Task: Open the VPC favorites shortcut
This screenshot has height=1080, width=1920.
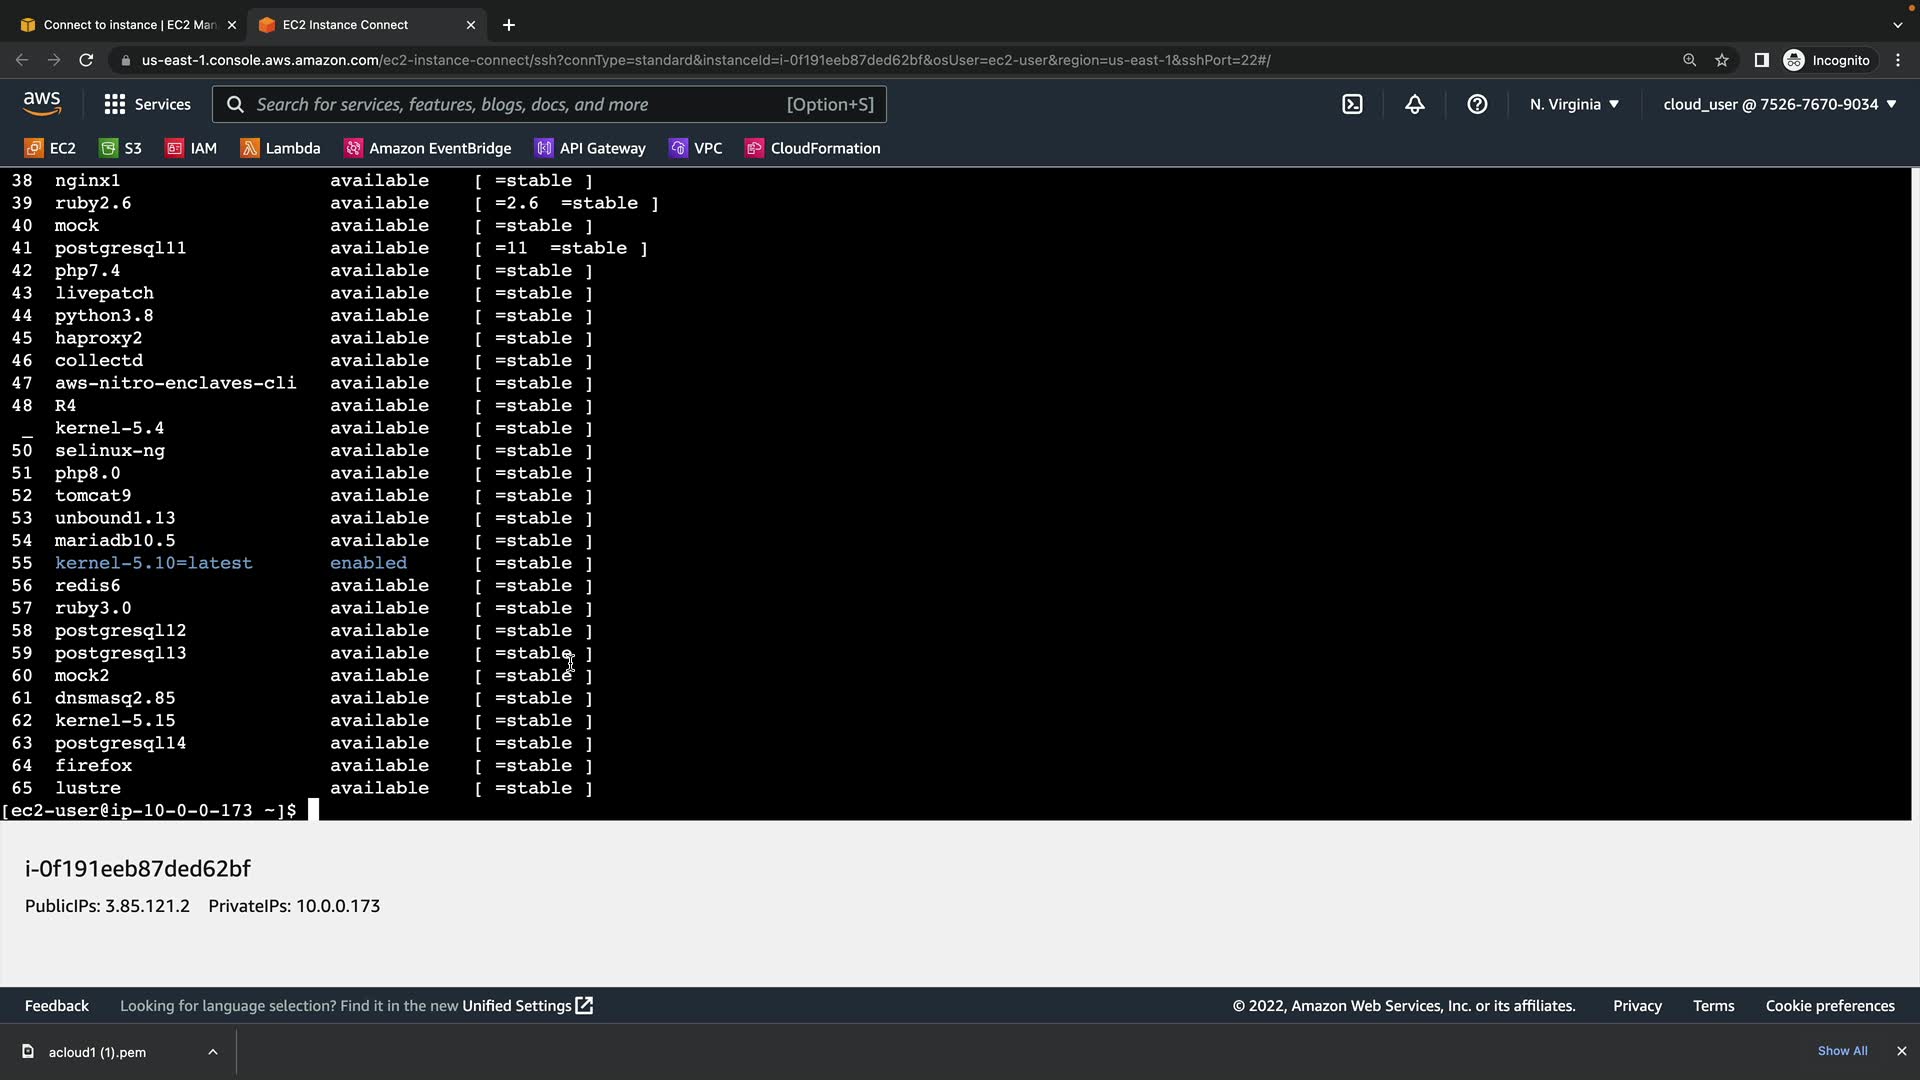Action: (696, 148)
